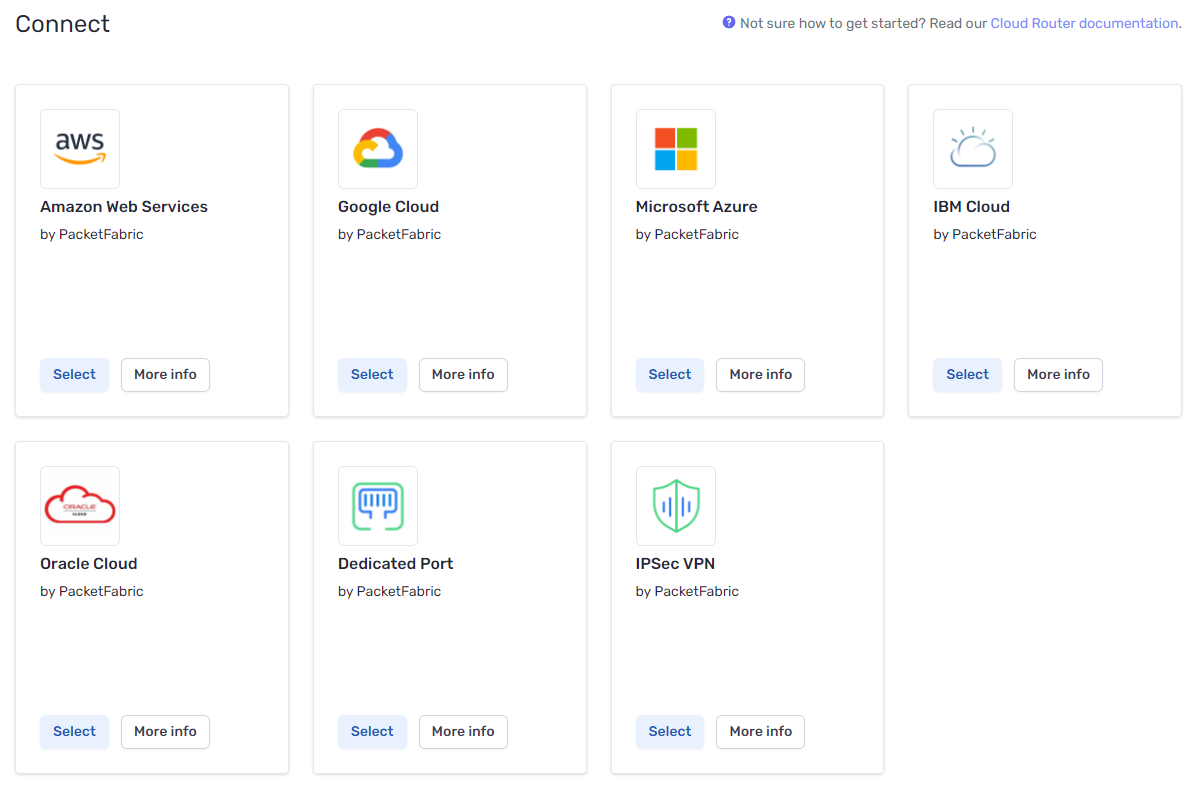Select the Microsoft Azure connection
The height and width of the screenshot is (790, 1194).
point(670,375)
